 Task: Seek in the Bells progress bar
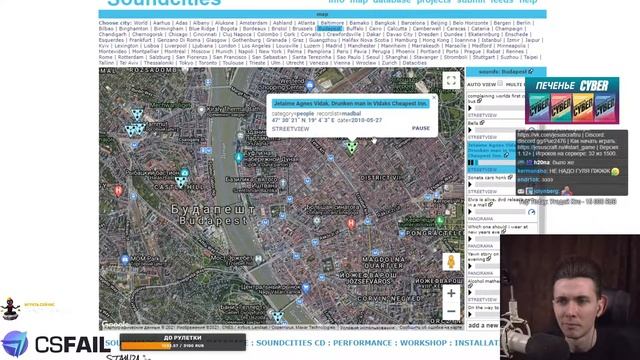tap(496, 130)
